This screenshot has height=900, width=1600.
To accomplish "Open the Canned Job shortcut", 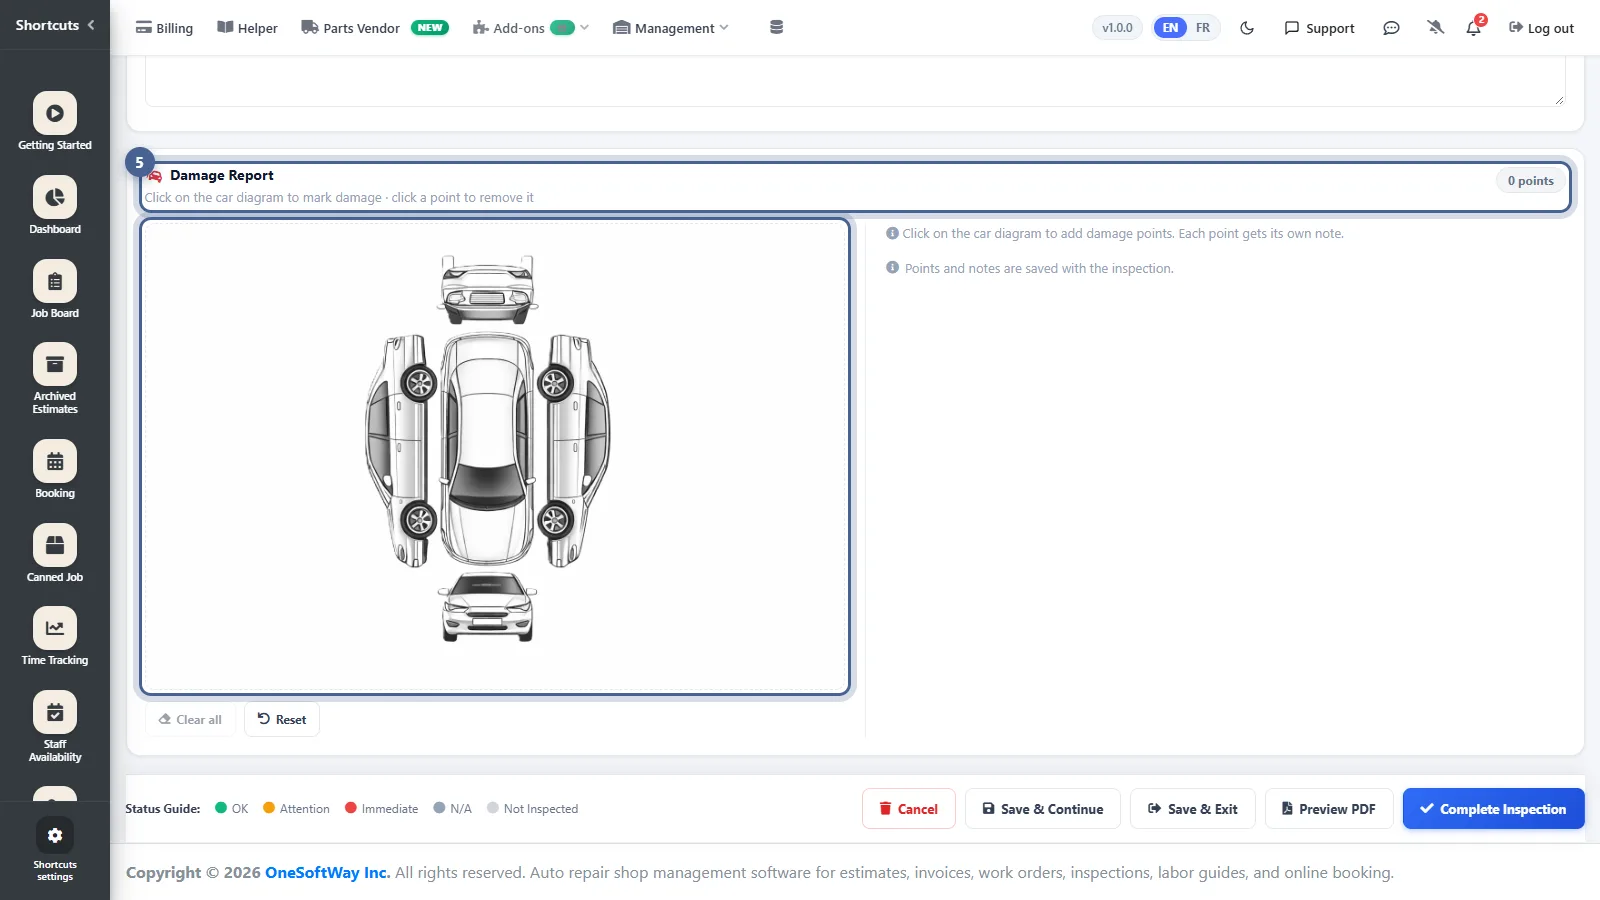I will click(x=55, y=553).
